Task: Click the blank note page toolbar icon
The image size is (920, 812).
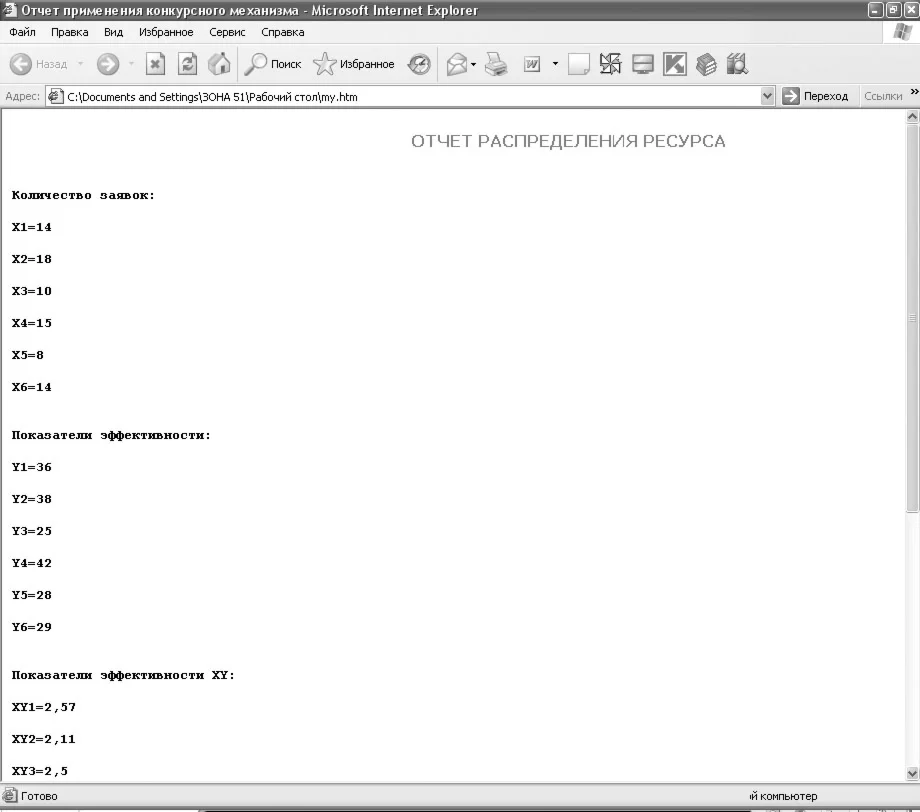Action: (579, 64)
